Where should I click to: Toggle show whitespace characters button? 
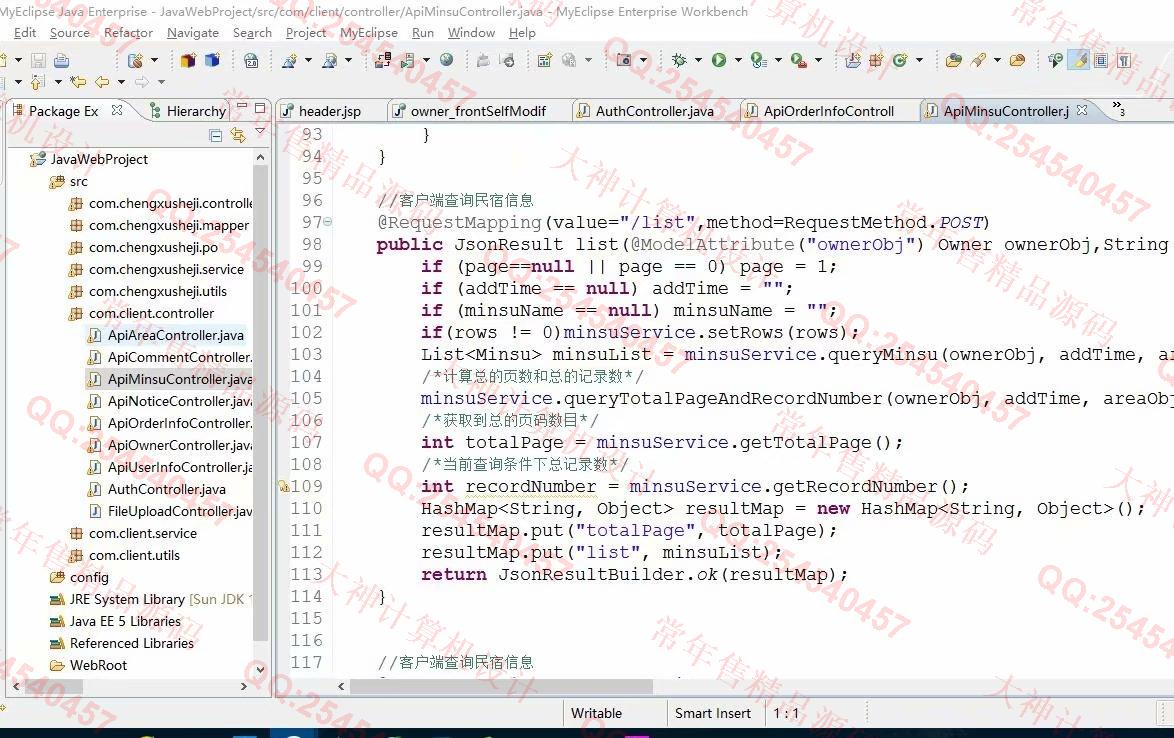[x=1124, y=61]
